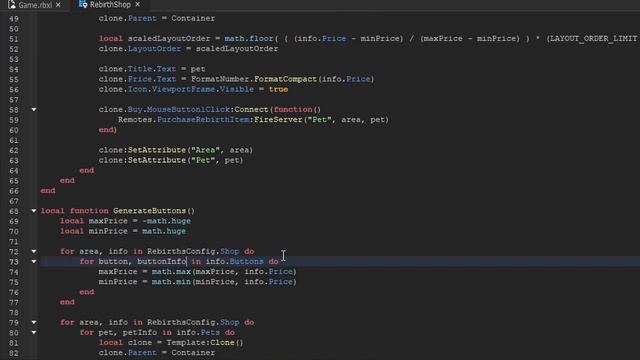The image size is (640, 360).
Task: Click 'math.max' on line 74
Action: 171,271
